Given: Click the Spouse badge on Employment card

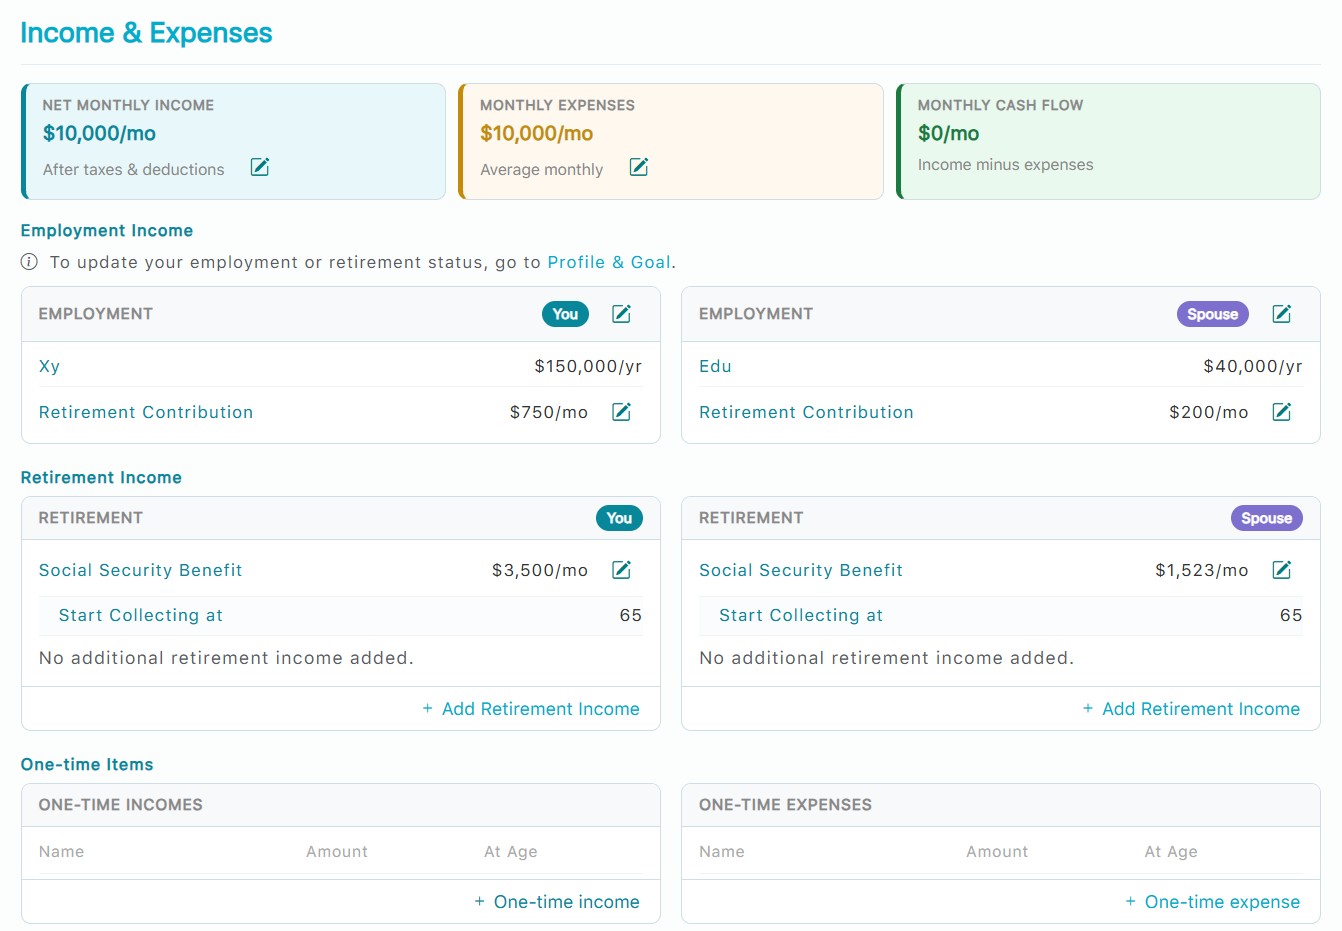Looking at the screenshot, I should pyautogui.click(x=1213, y=314).
